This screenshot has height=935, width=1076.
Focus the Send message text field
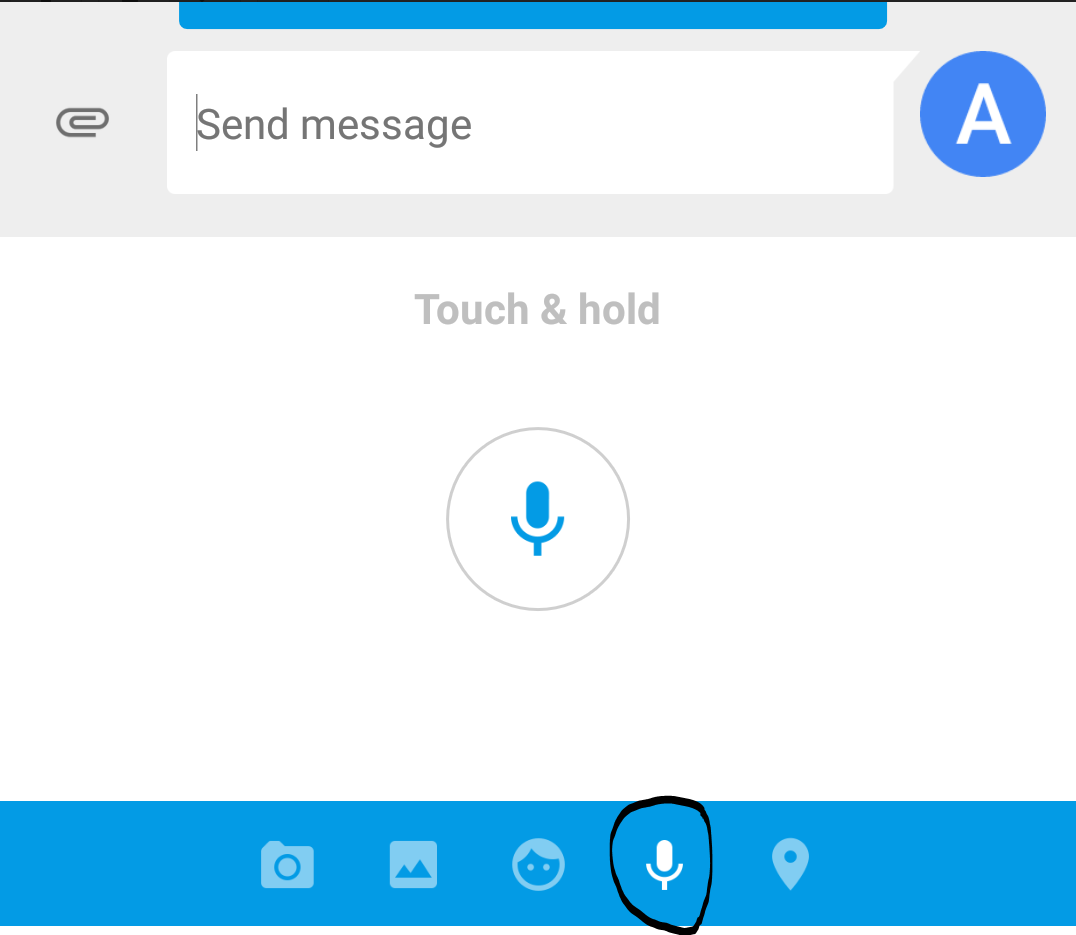coord(530,123)
